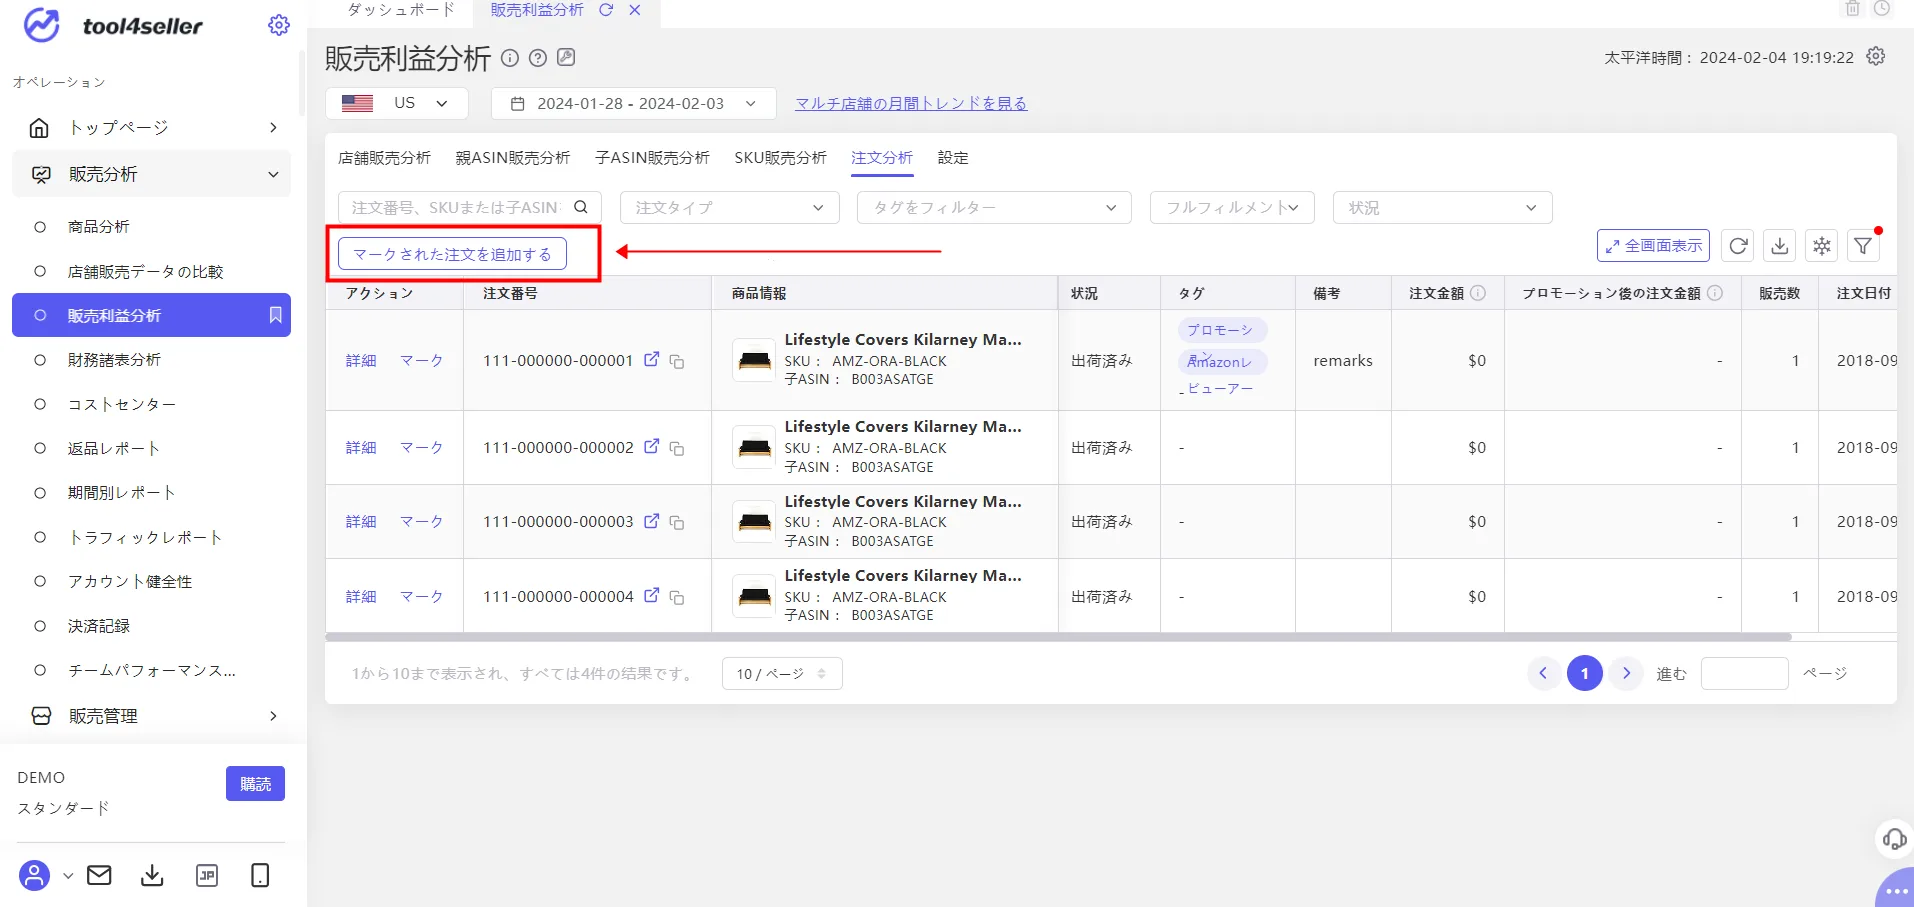Copy order number 111-000000-000003
This screenshot has width=1914, height=907.
pos(677,522)
